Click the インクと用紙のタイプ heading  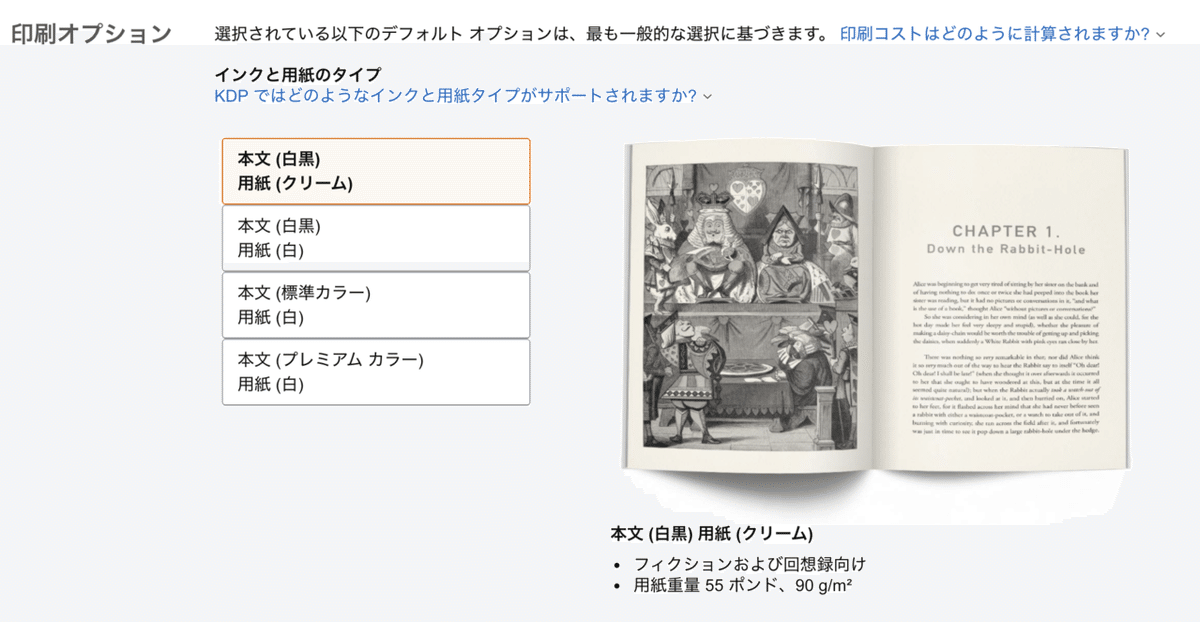(297, 74)
